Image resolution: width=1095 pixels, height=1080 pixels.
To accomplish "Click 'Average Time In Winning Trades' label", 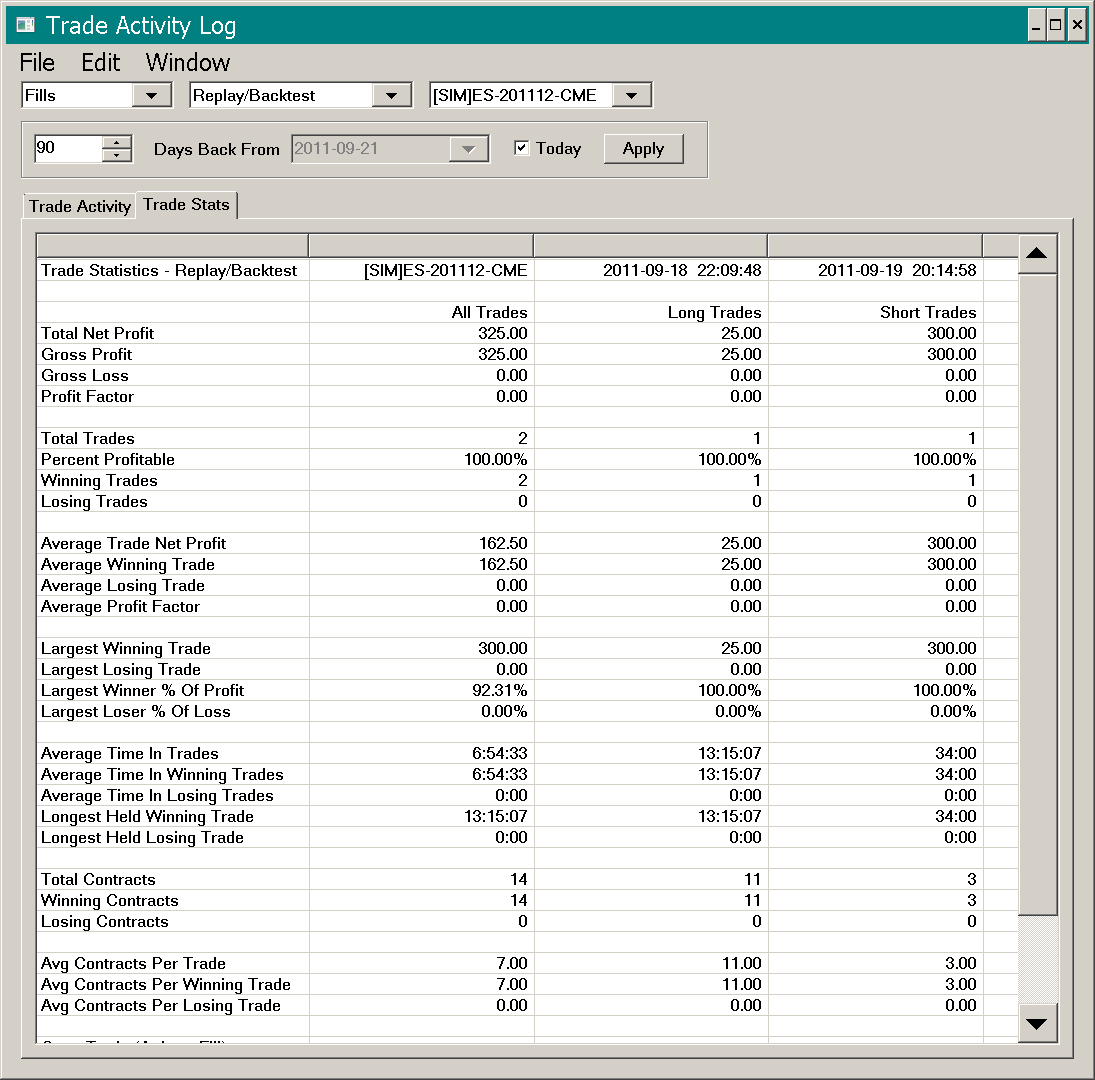I will [162, 774].
